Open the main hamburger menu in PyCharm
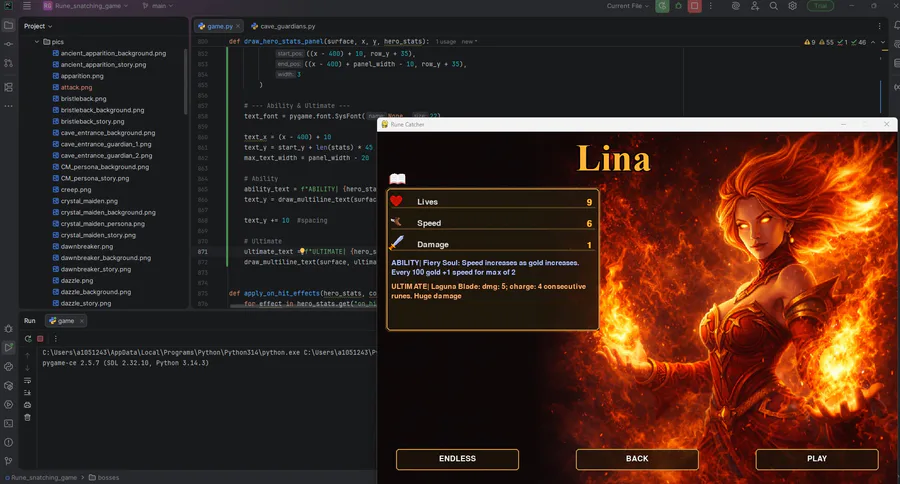Image resolution: width=900 pixels, height=484 pixels. coord(27,6)
